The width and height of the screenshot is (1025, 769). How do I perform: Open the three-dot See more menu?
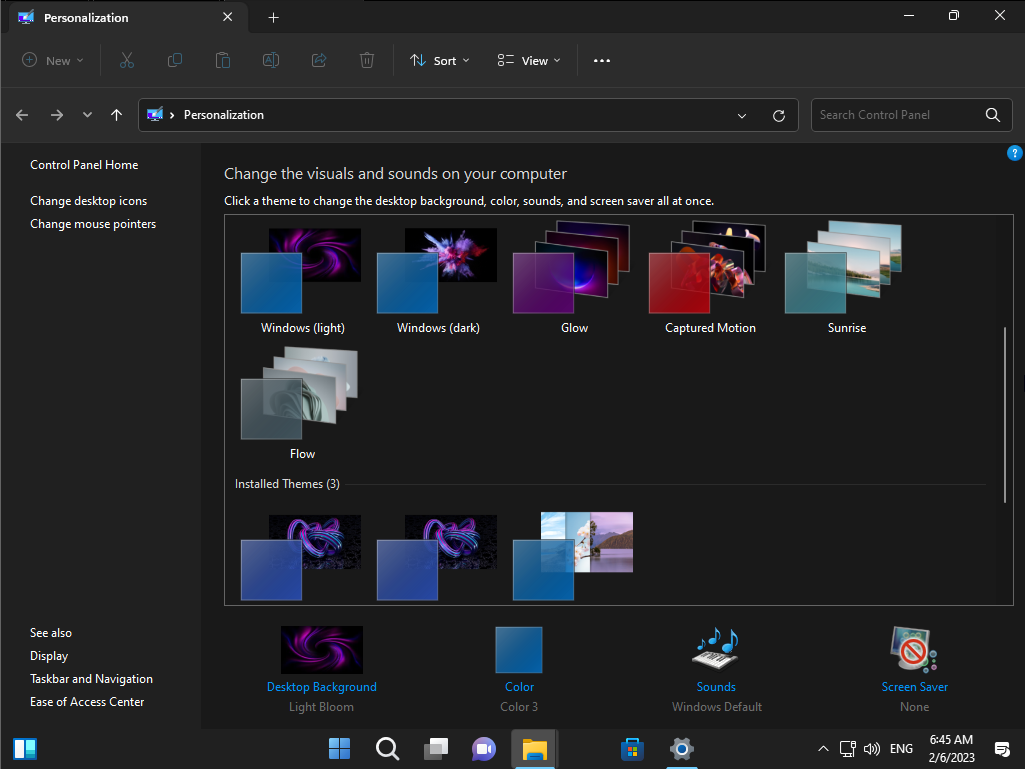coord(601,61)
